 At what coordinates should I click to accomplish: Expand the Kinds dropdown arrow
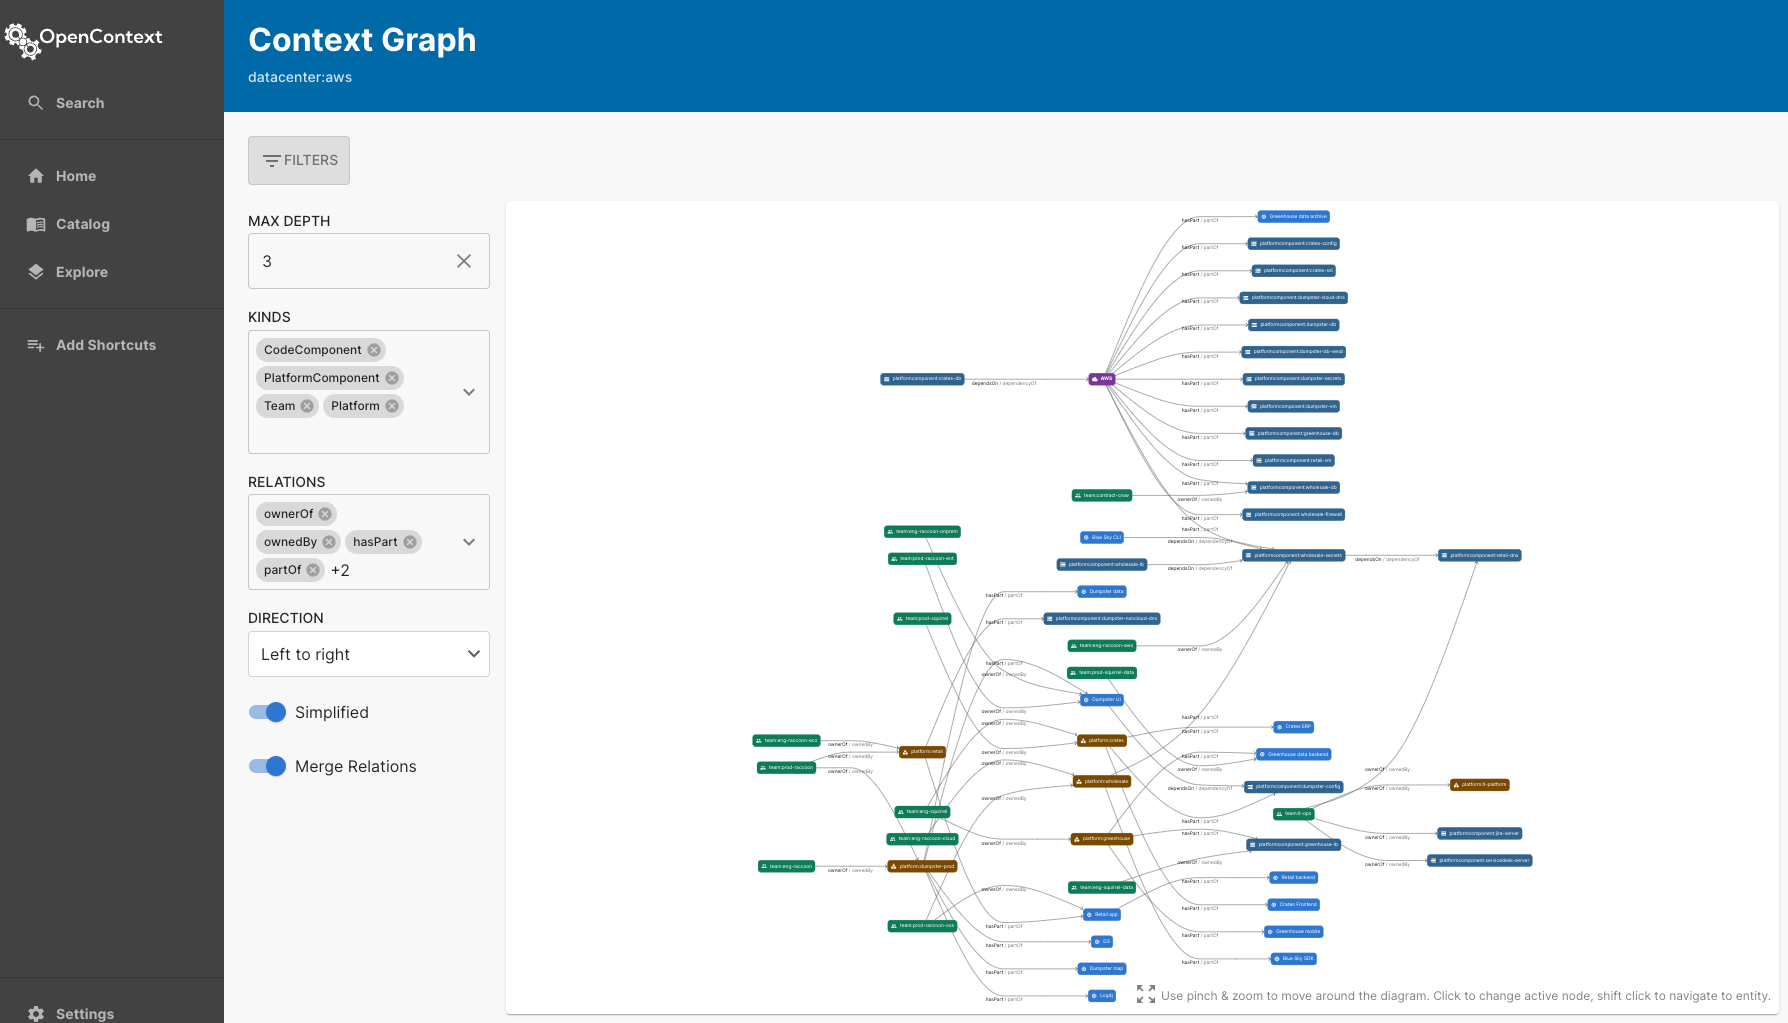click(x=469, y=392)
